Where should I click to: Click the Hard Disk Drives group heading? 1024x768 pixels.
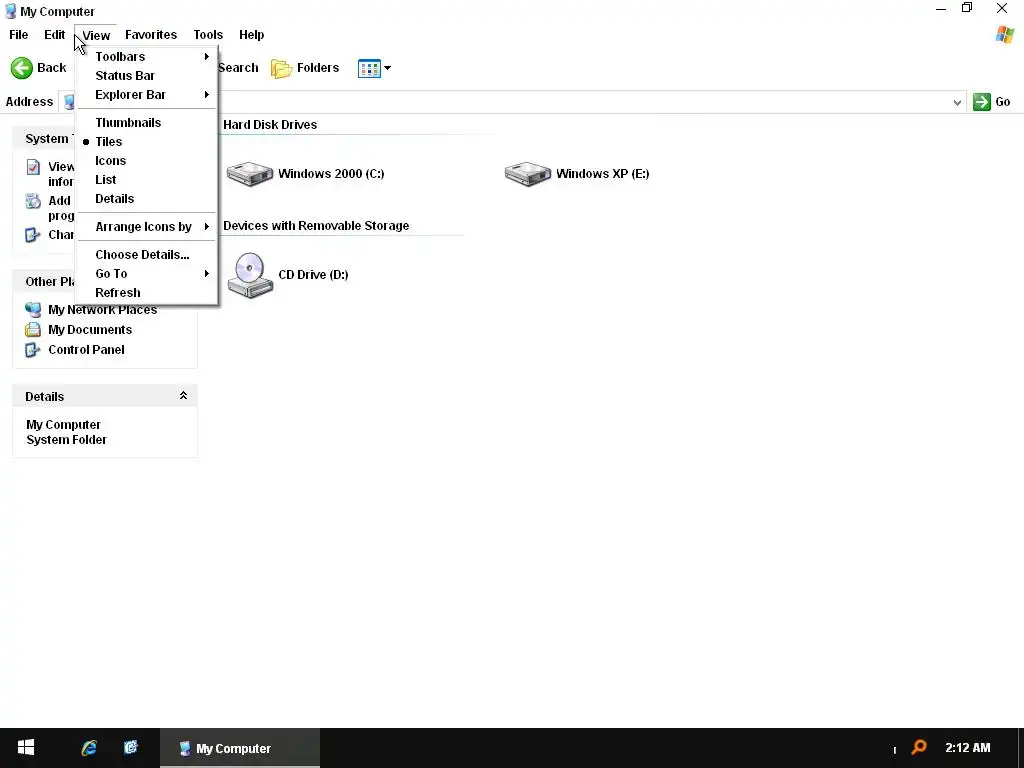(x=270, y=125)
